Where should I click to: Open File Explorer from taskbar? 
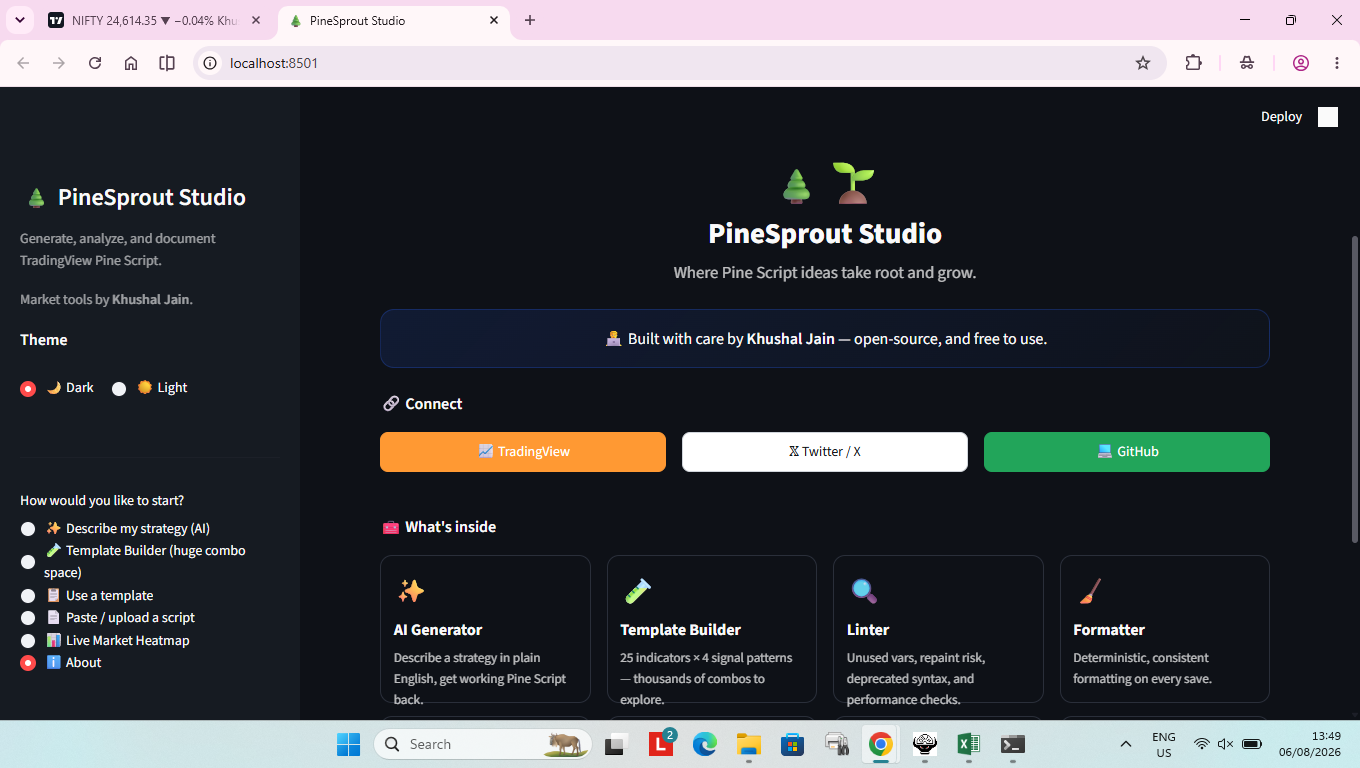pos(749,744)
